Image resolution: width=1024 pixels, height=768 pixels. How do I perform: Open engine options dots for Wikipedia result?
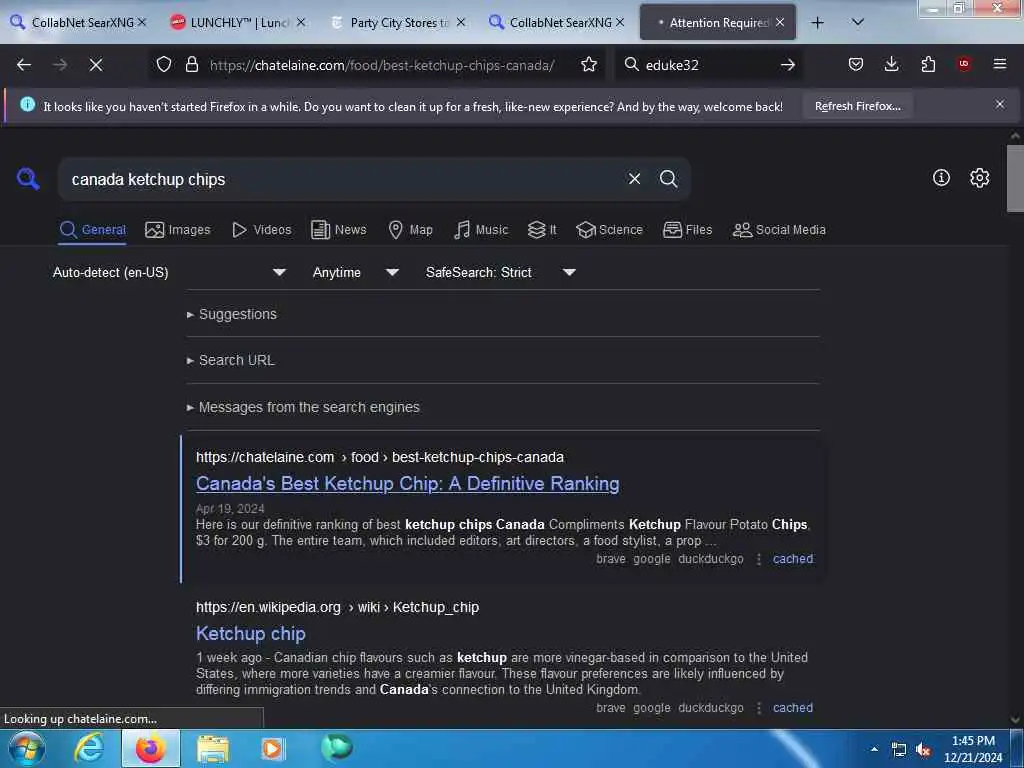point(758,708)
